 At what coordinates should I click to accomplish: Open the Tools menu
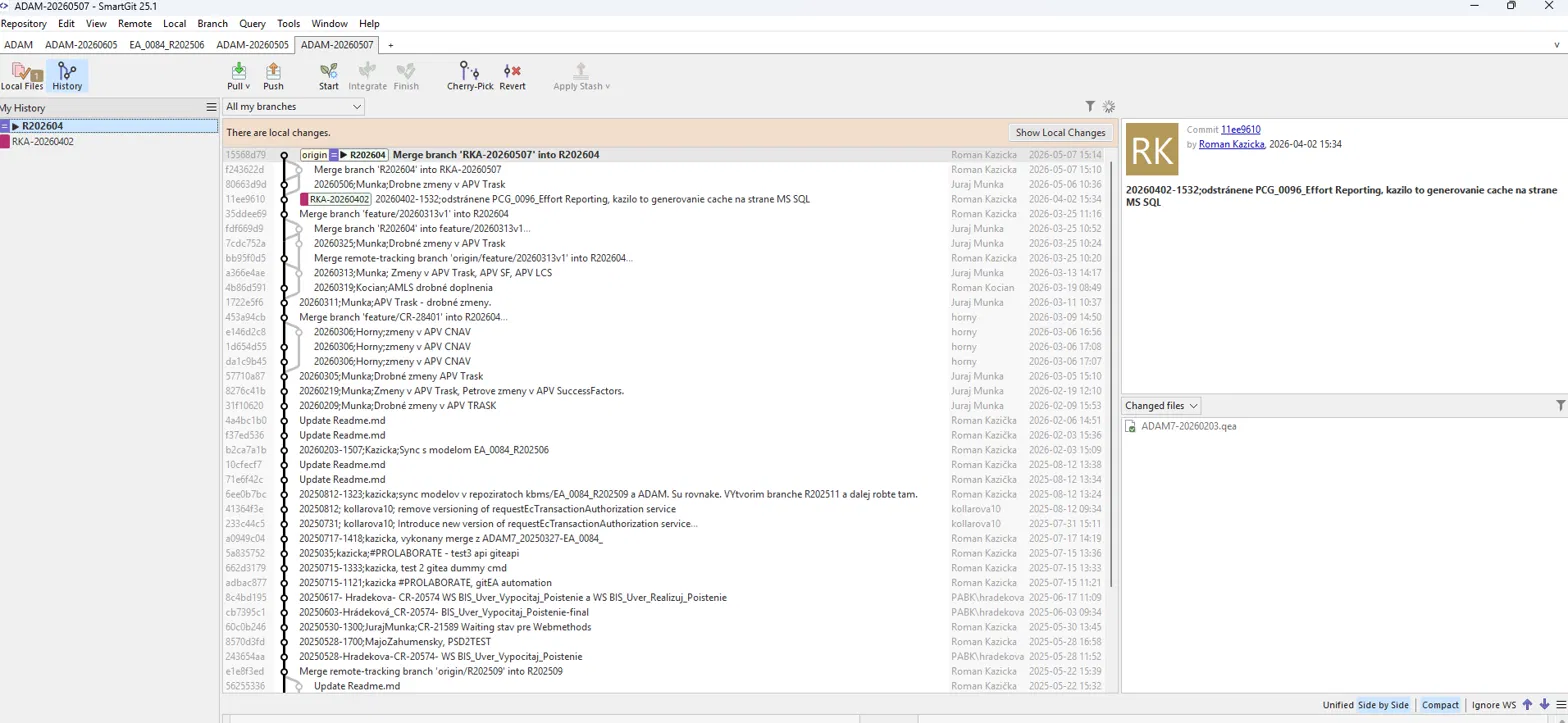[289, 23]
